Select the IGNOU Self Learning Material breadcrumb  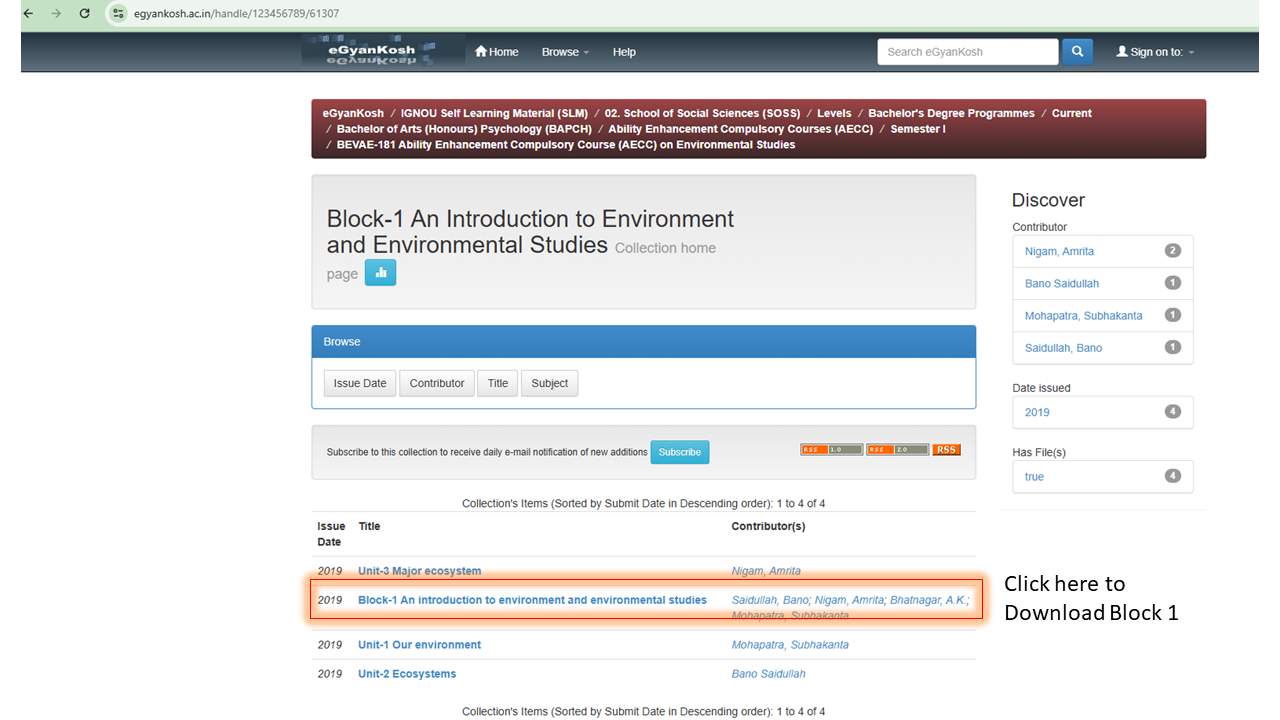point(494,112)
